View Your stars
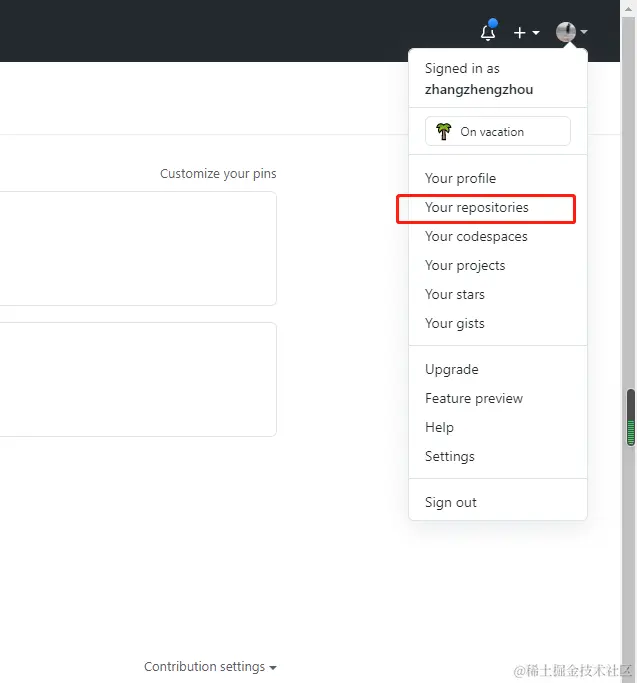 (x=455, y=294)
